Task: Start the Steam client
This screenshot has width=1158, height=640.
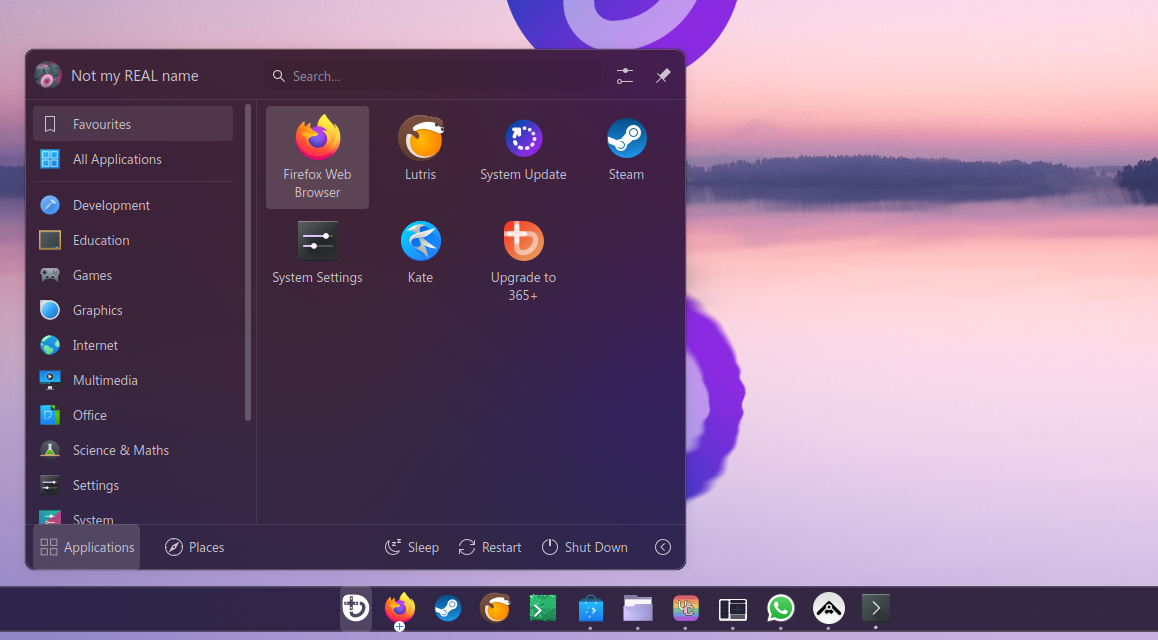Action: tap(626, 148)
